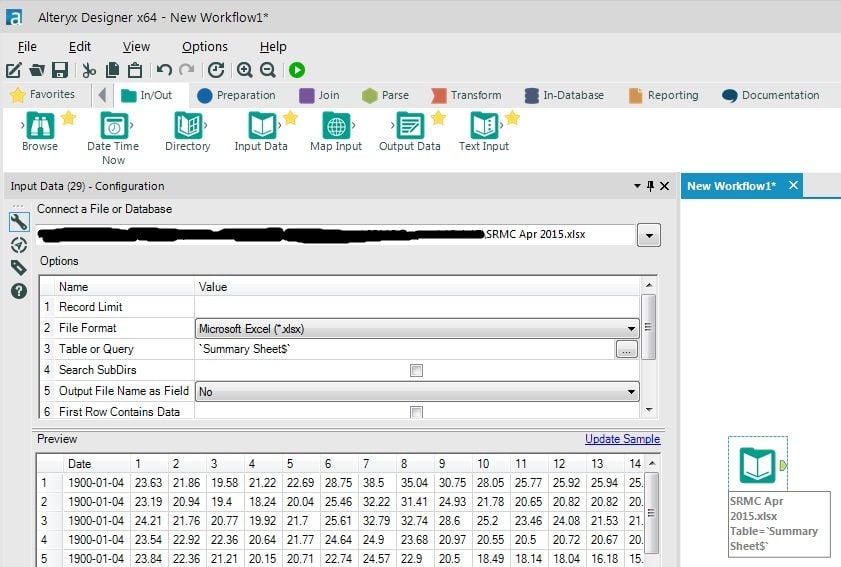The image size is (841, 567).
Task: Select the Text Input tool
Action: click(x=484, y=132)
